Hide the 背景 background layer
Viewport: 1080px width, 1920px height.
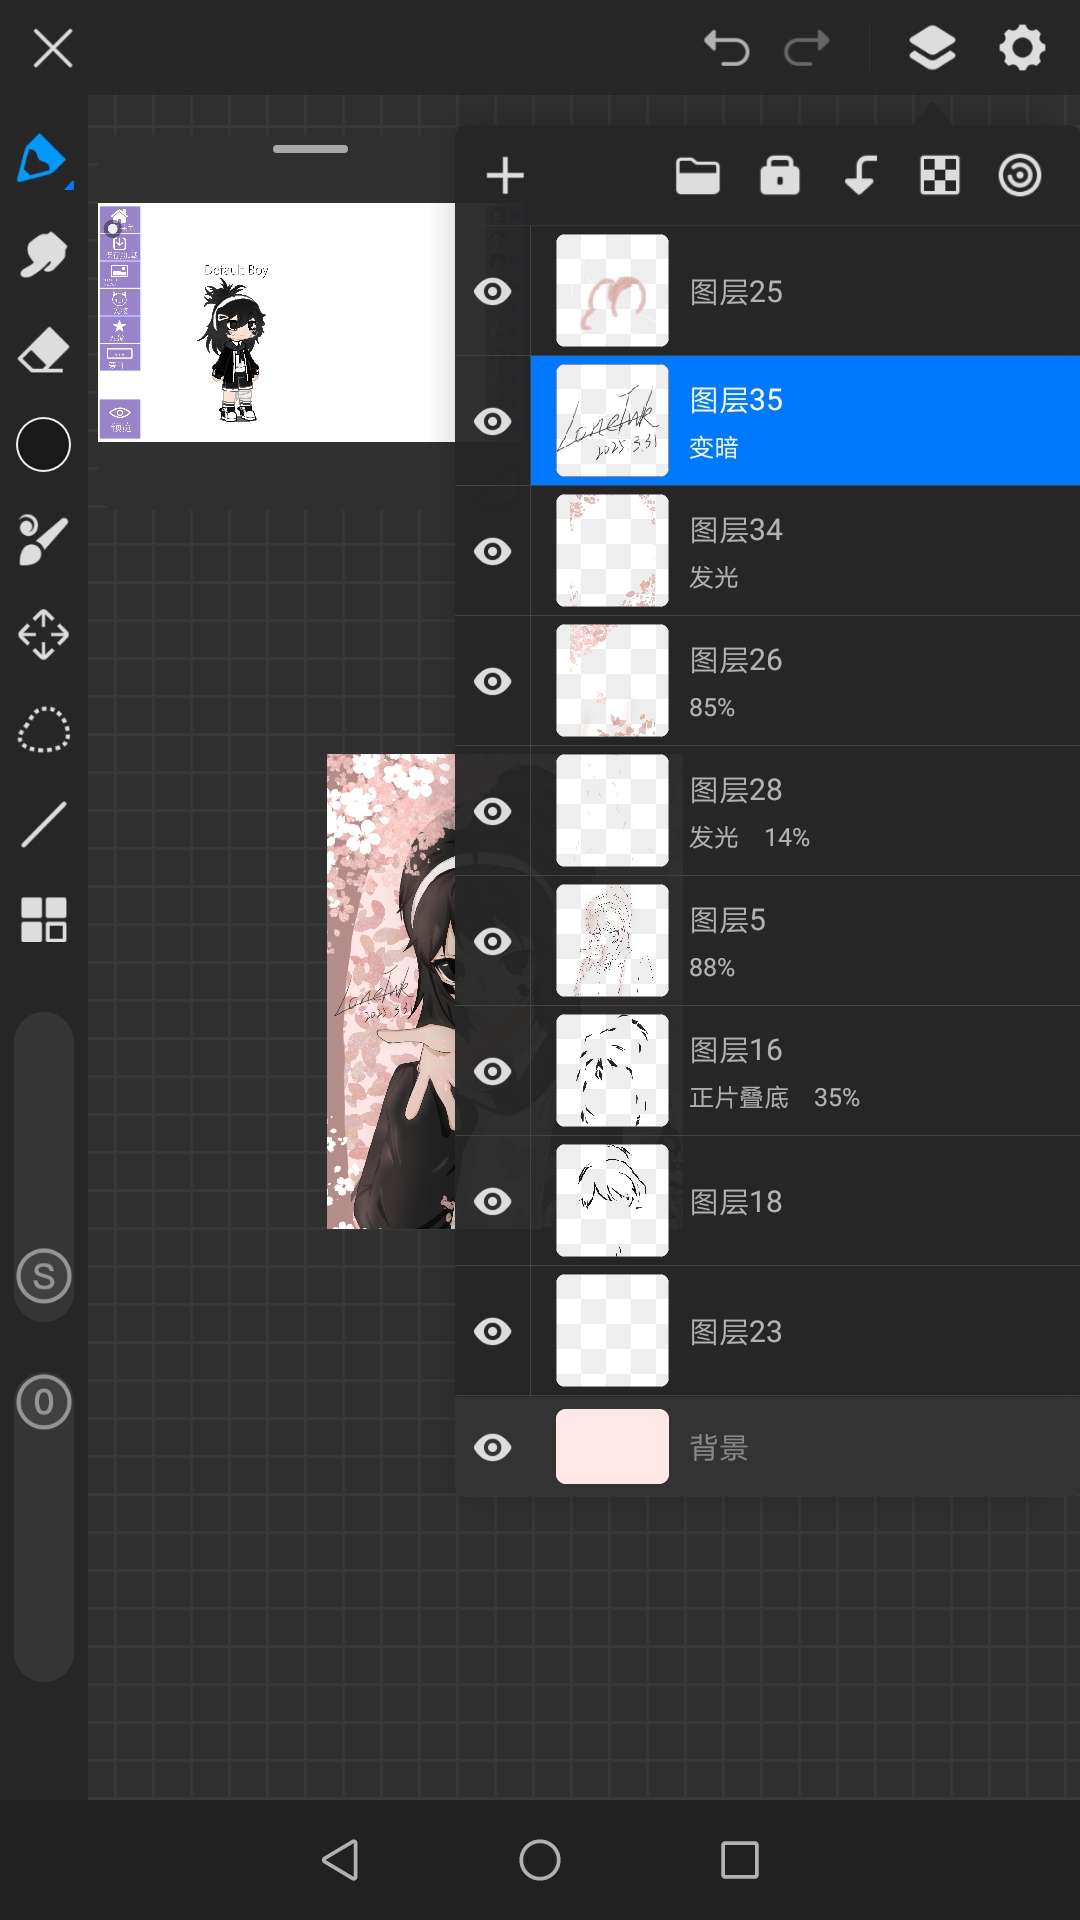coord(492,1447)
